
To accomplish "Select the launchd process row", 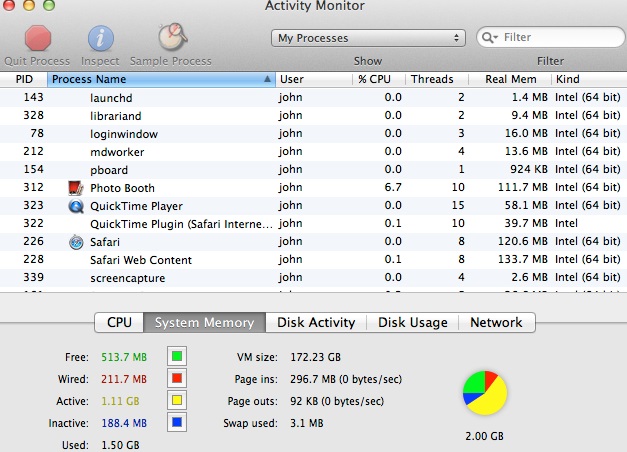I will (x=314, y=97).
